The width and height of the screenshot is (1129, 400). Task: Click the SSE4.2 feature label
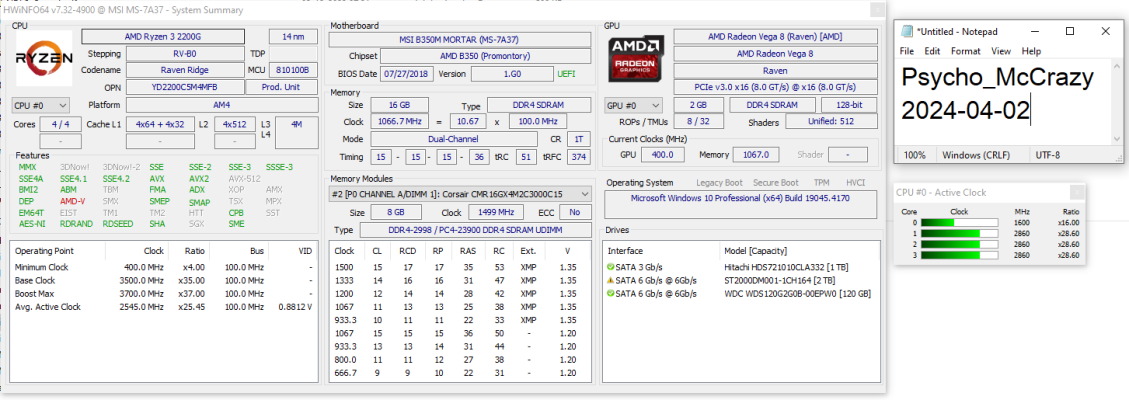tap(116, 178)
